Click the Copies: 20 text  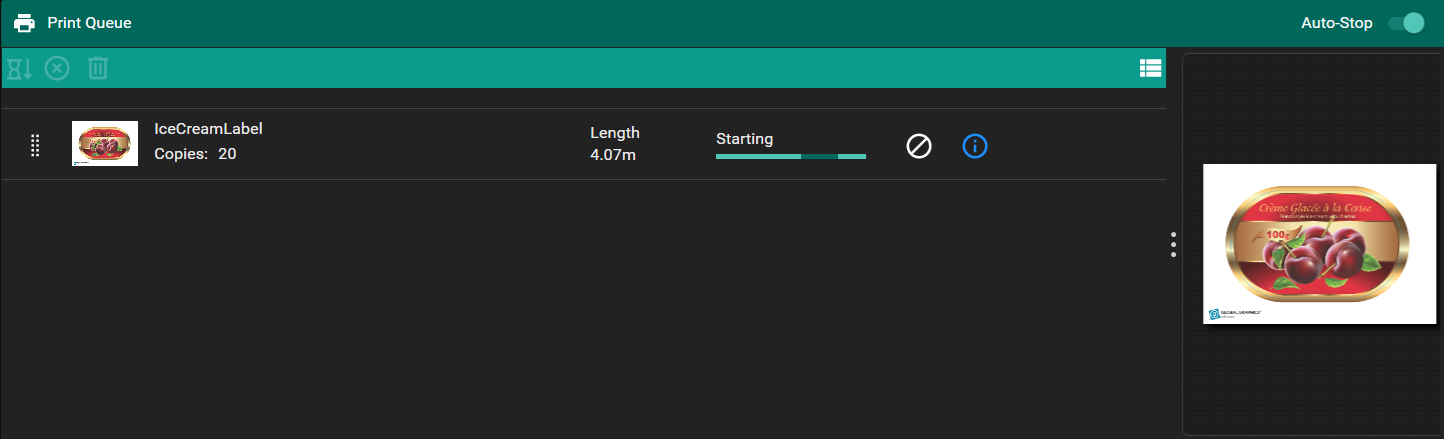pyautogui.click(x=195, y=154)
